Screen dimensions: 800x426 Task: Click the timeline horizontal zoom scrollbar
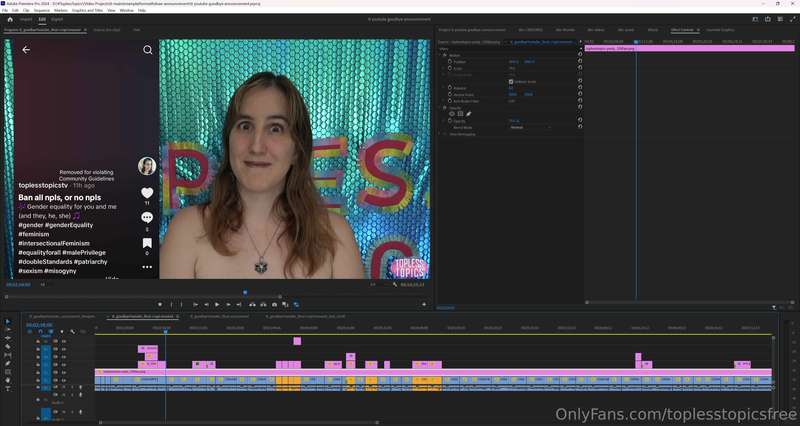pyautogui.click(x=239, y=422)
